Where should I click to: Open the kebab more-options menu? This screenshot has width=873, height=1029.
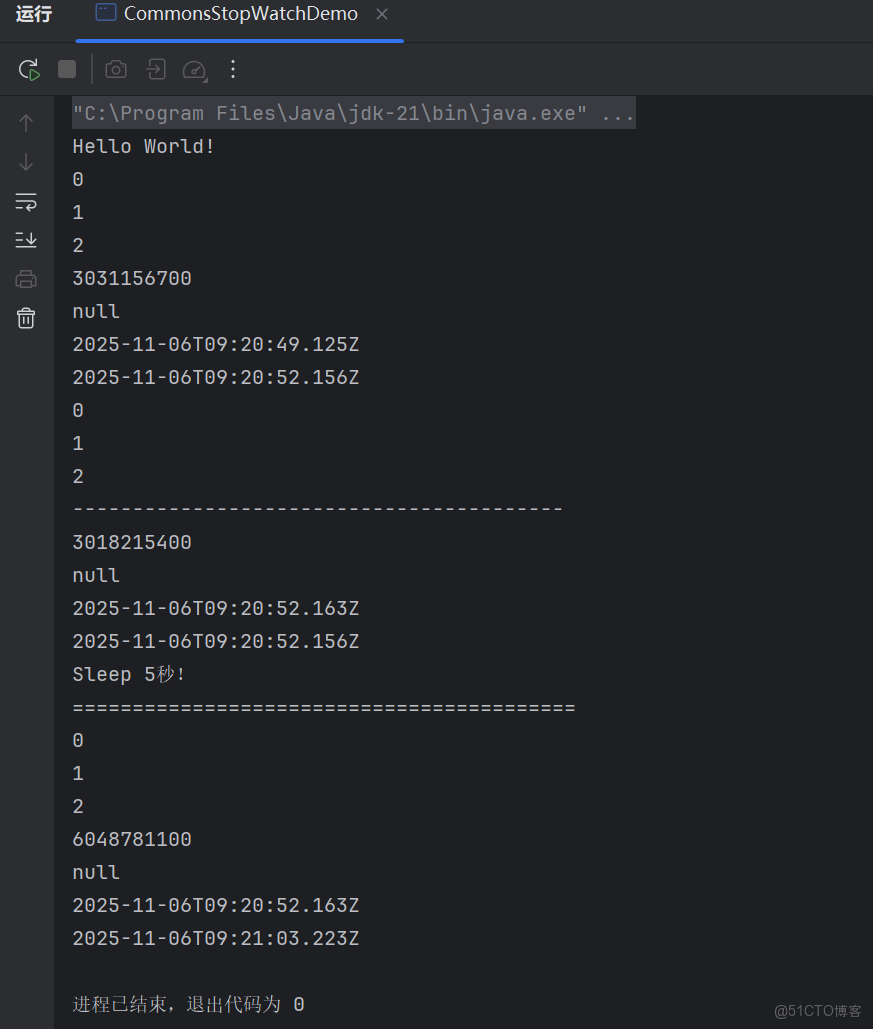(233, 69)
